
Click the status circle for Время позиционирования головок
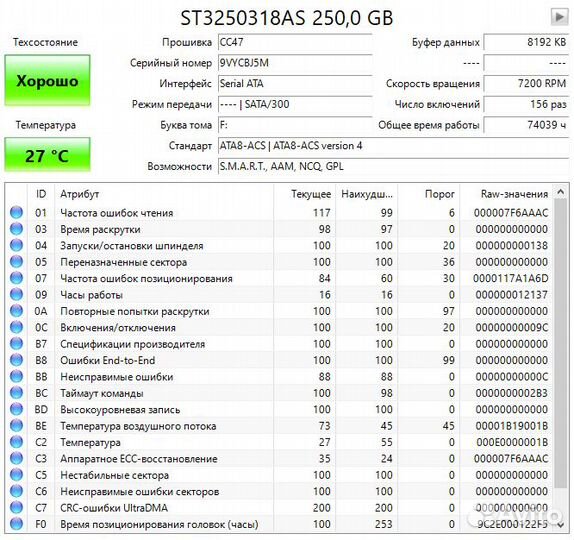pos(16,524)
